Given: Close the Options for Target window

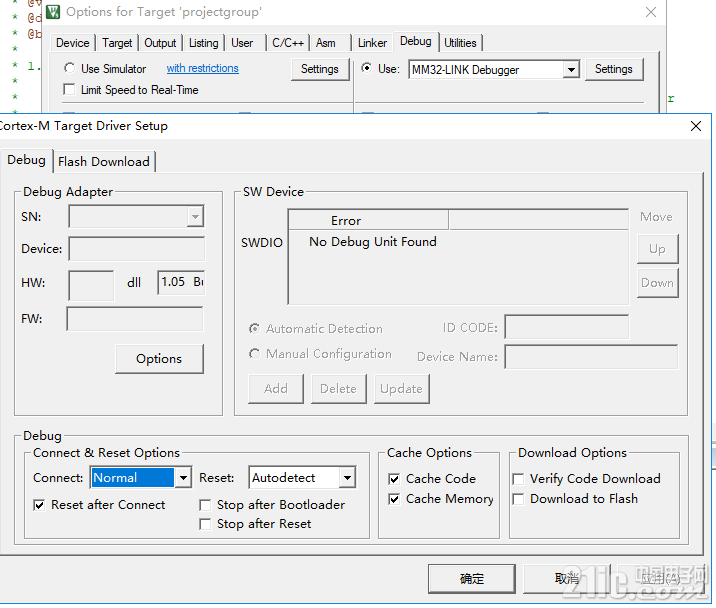Looking at the screenshot, I should click(651, 12).
